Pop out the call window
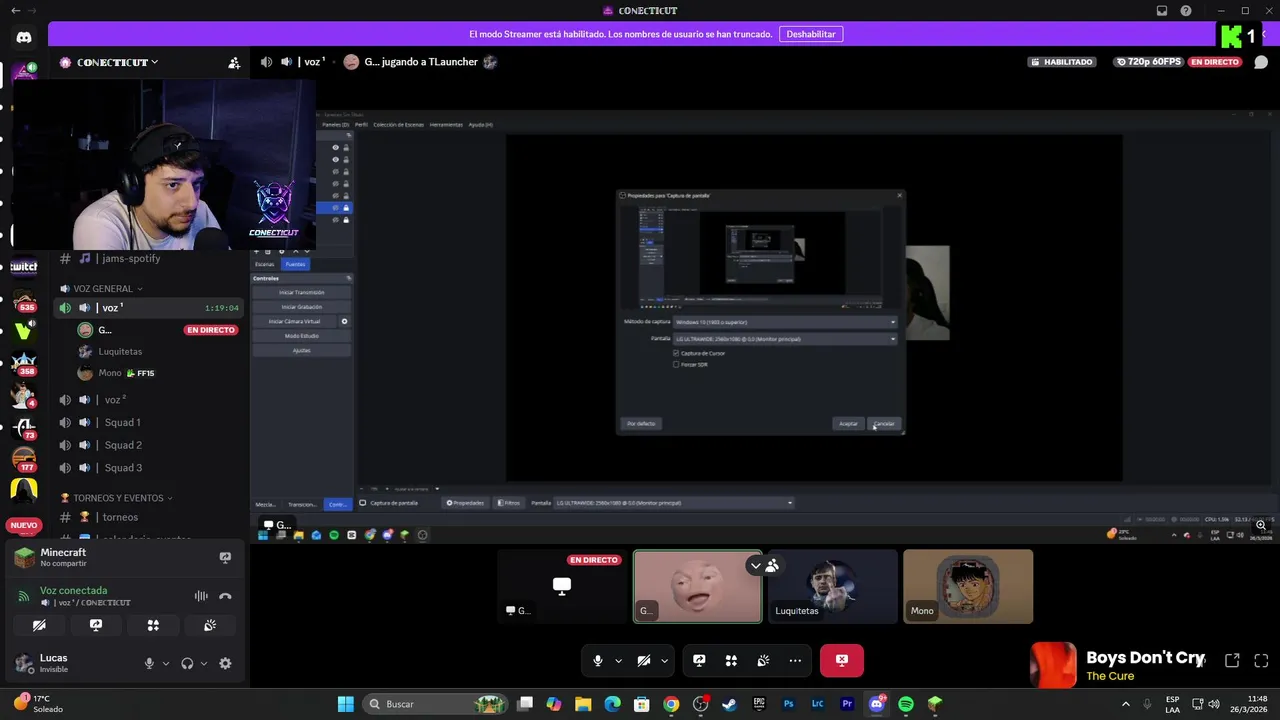This screenshot has height=720, width=1280. (1232, 660)
